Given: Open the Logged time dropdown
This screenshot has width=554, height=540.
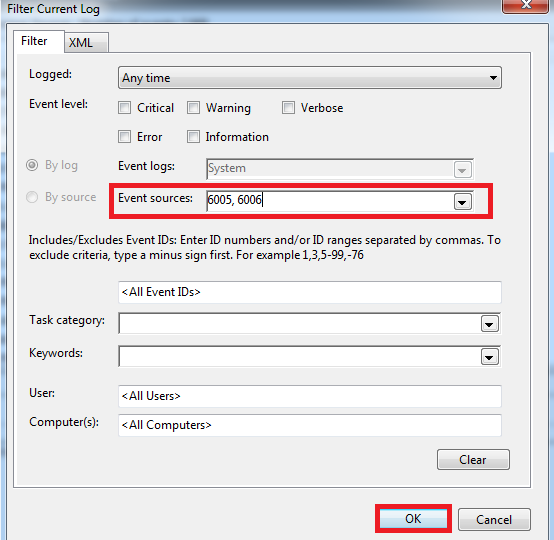Looking at the screenshot, I should pos(310,77).
